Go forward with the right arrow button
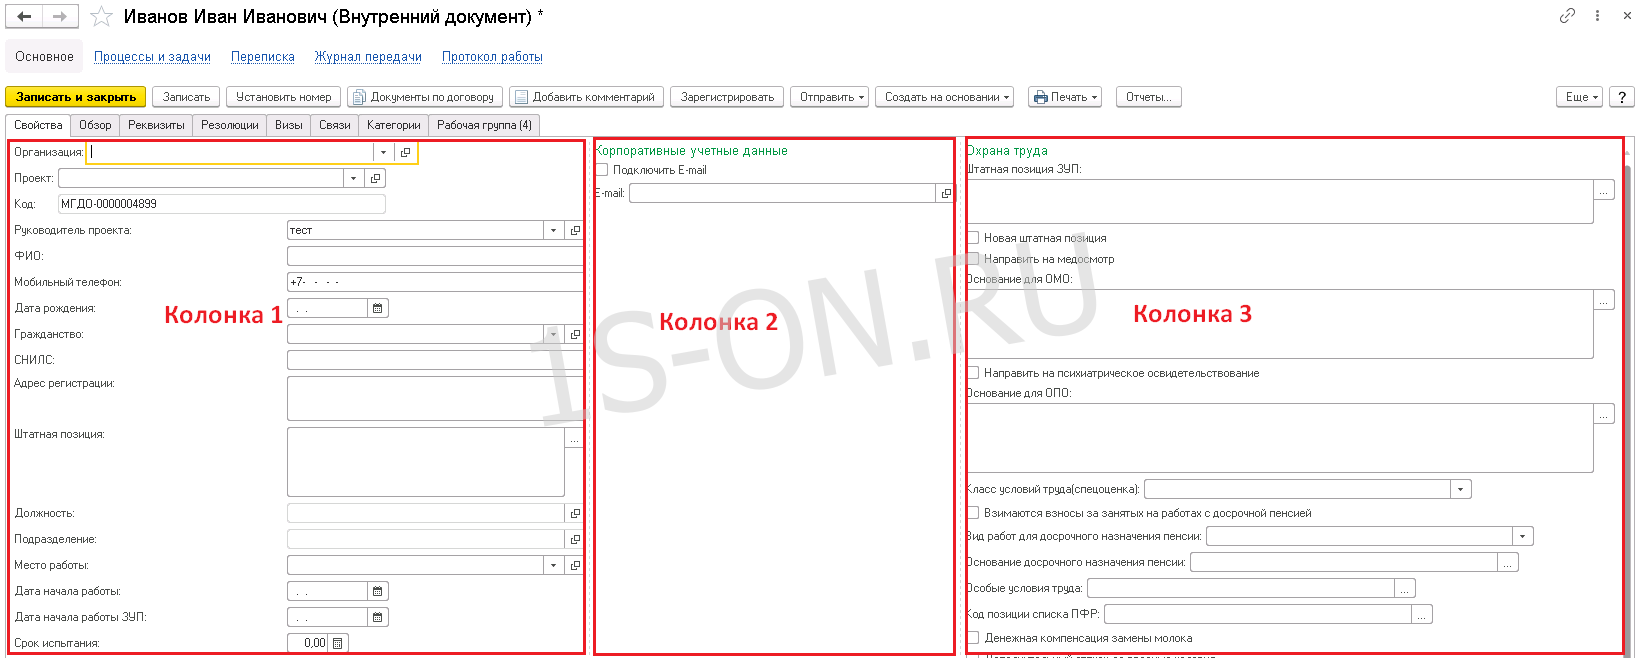This screenshot has height=658, width=1639. click(60, 16)
